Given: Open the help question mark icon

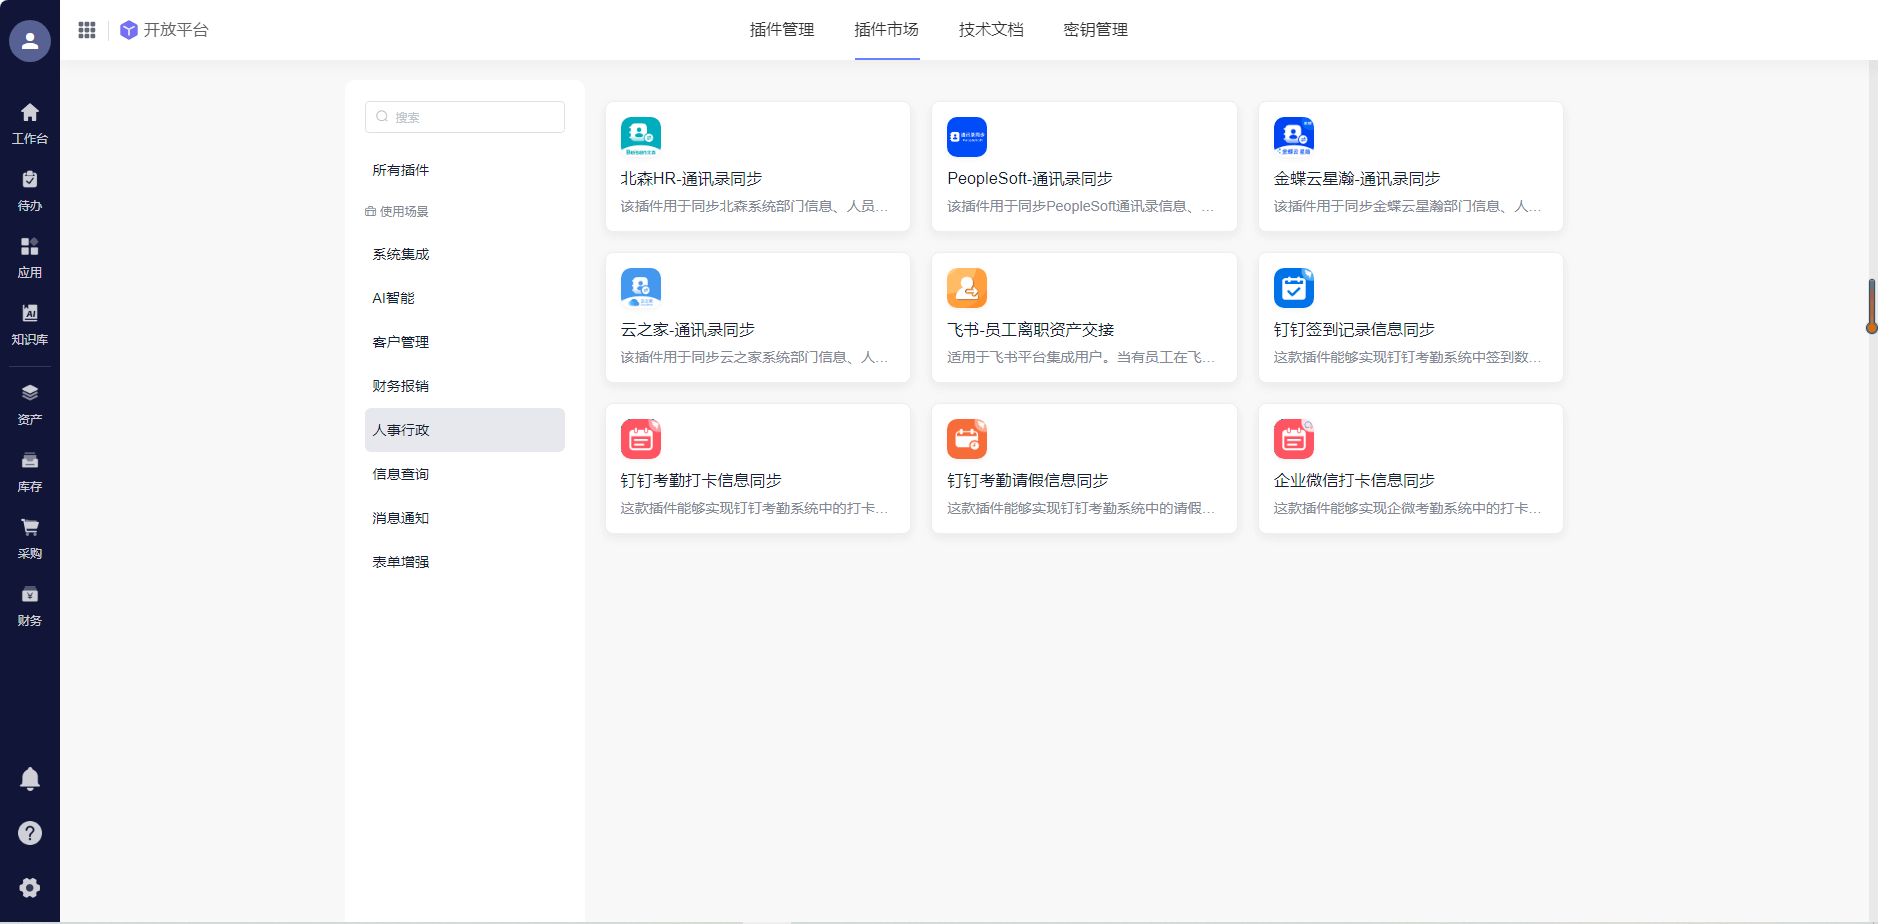Looking at the screenshot, I should pos(30,833).
